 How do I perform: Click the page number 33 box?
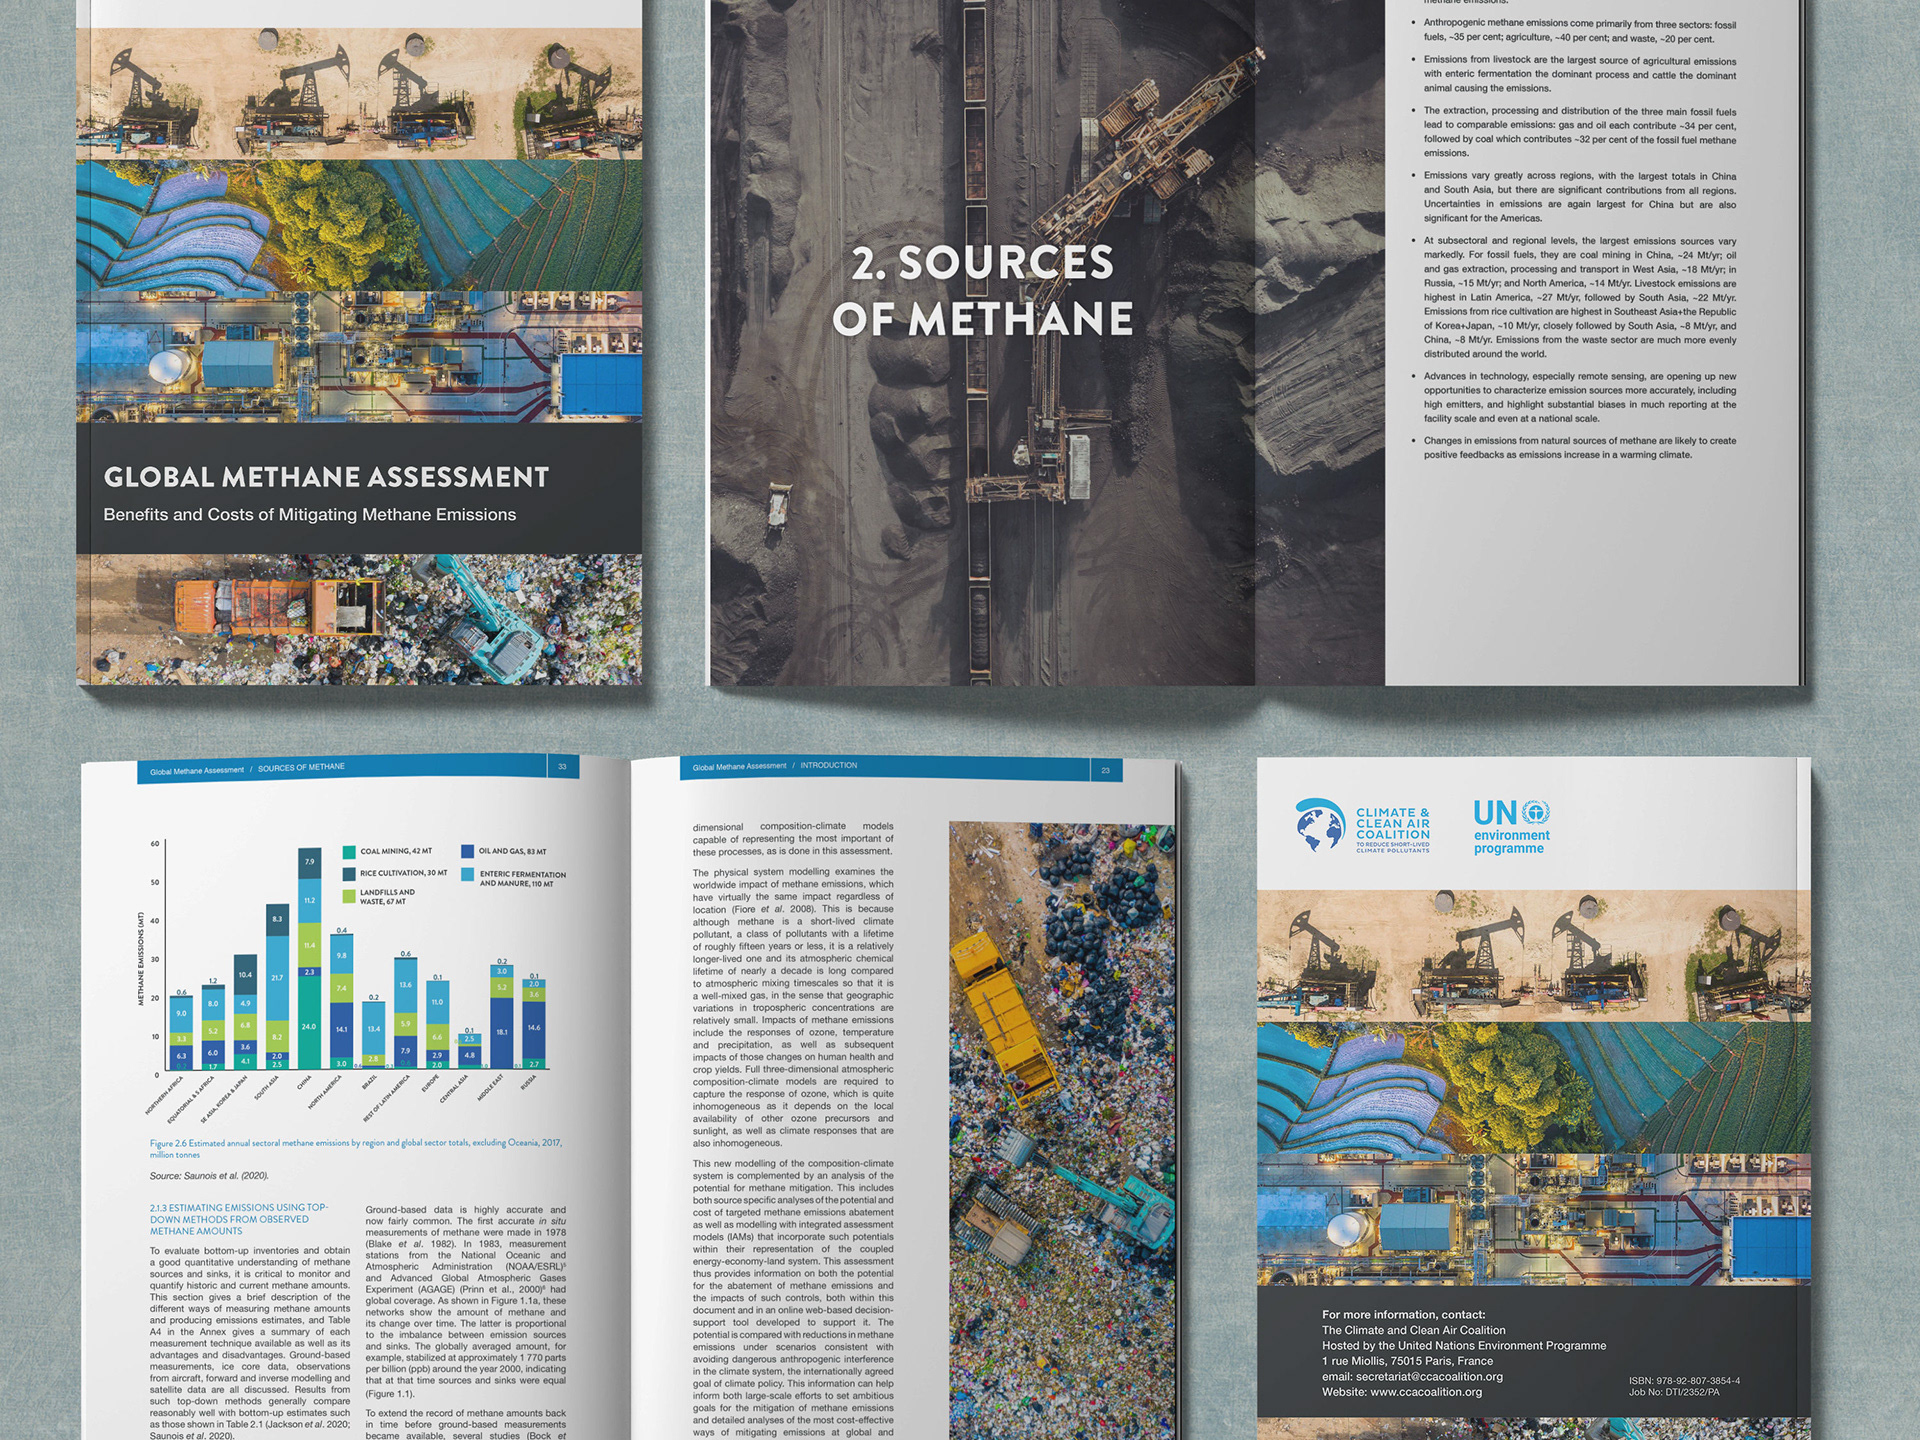(x=562, y=767)
